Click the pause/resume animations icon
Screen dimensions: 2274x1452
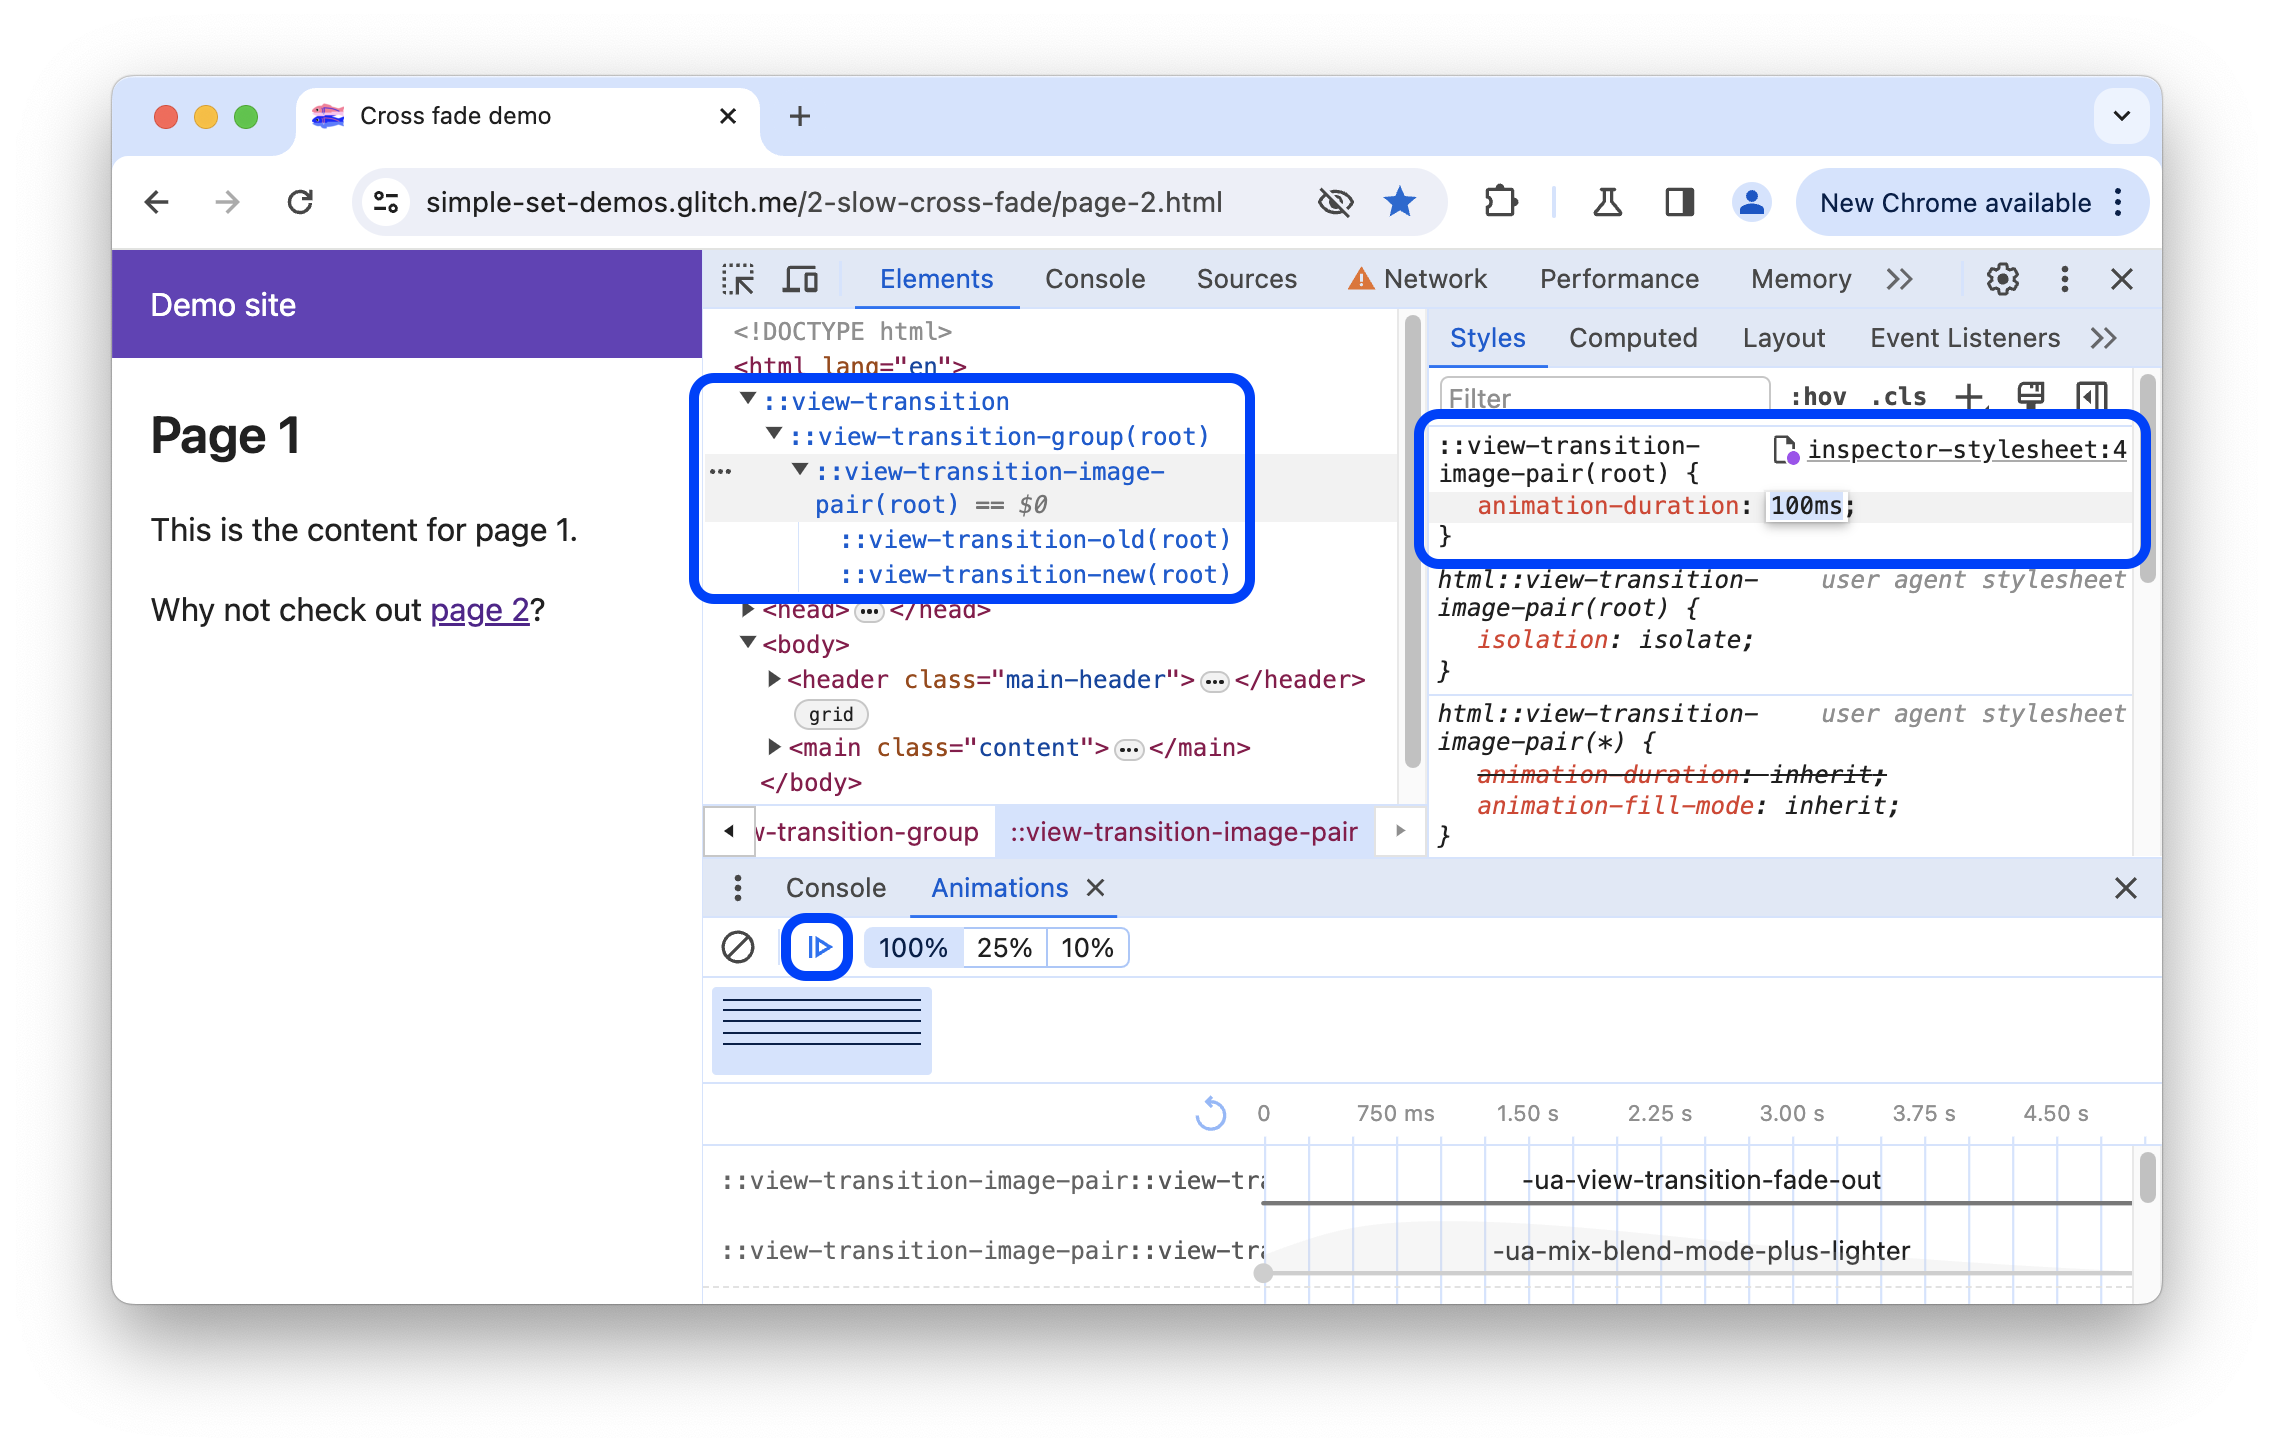(x=814, y=946)
